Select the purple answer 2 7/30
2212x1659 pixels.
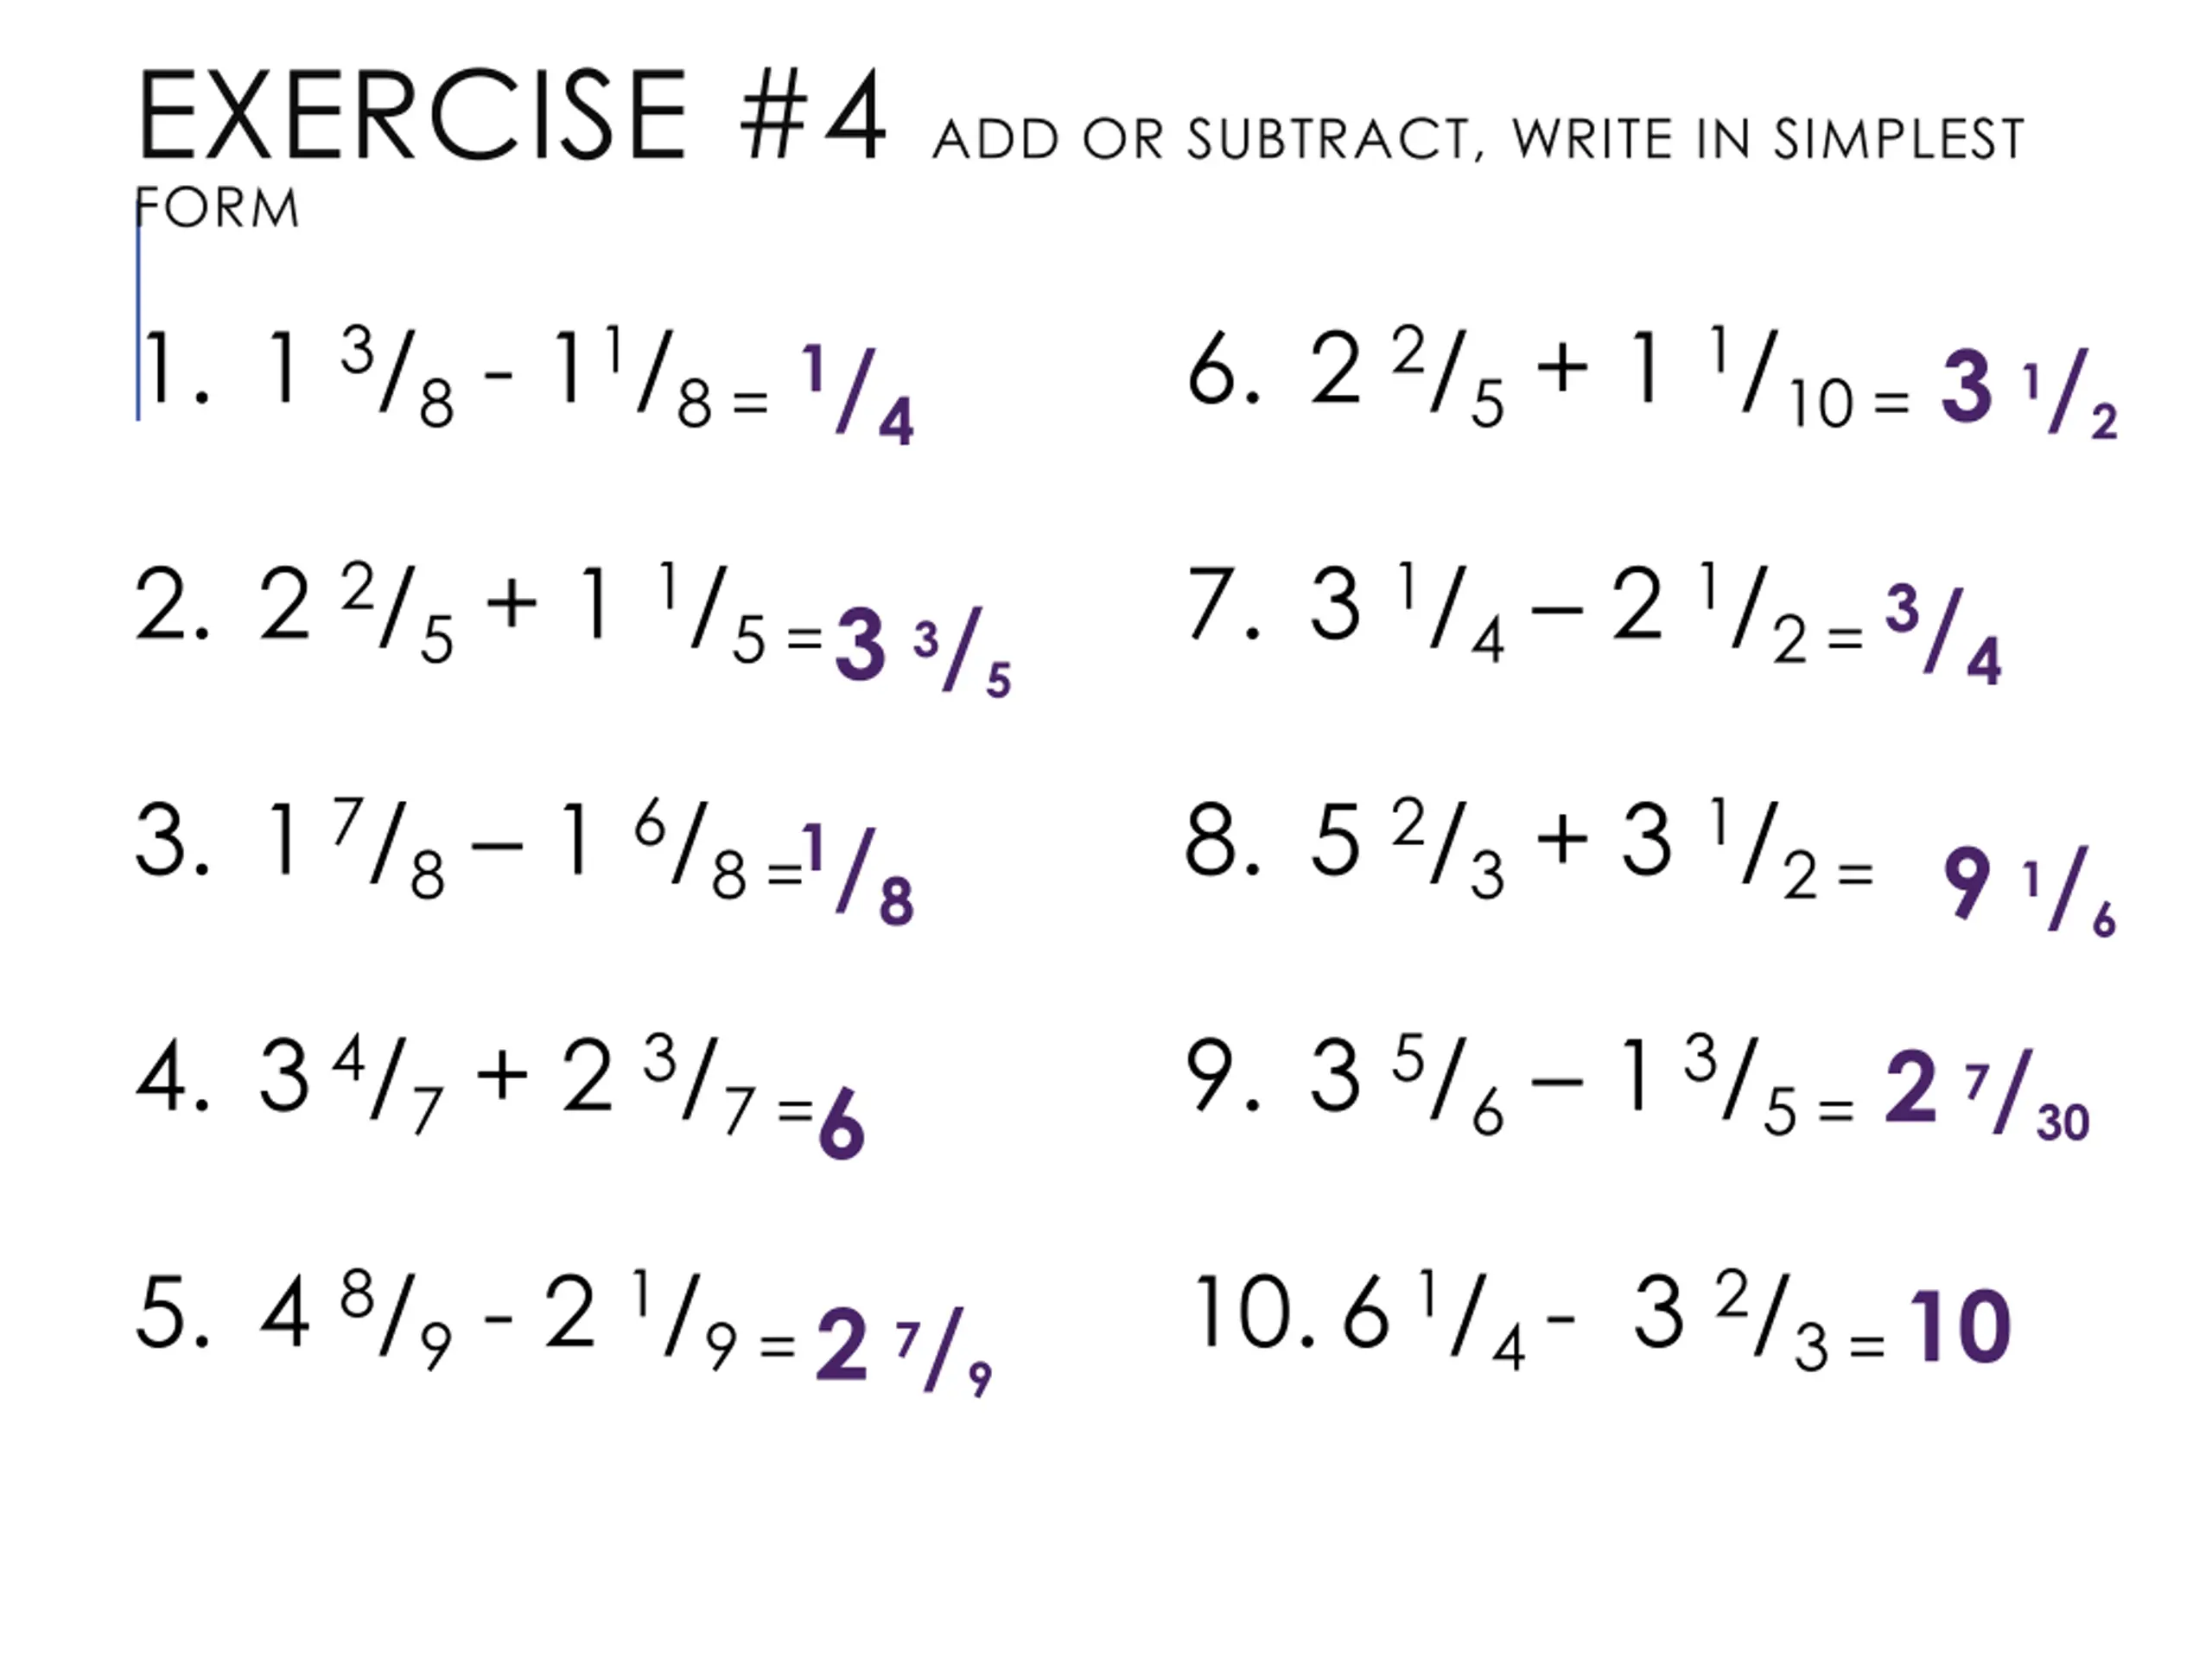pyautogui.click(x=1987, y=1094)
